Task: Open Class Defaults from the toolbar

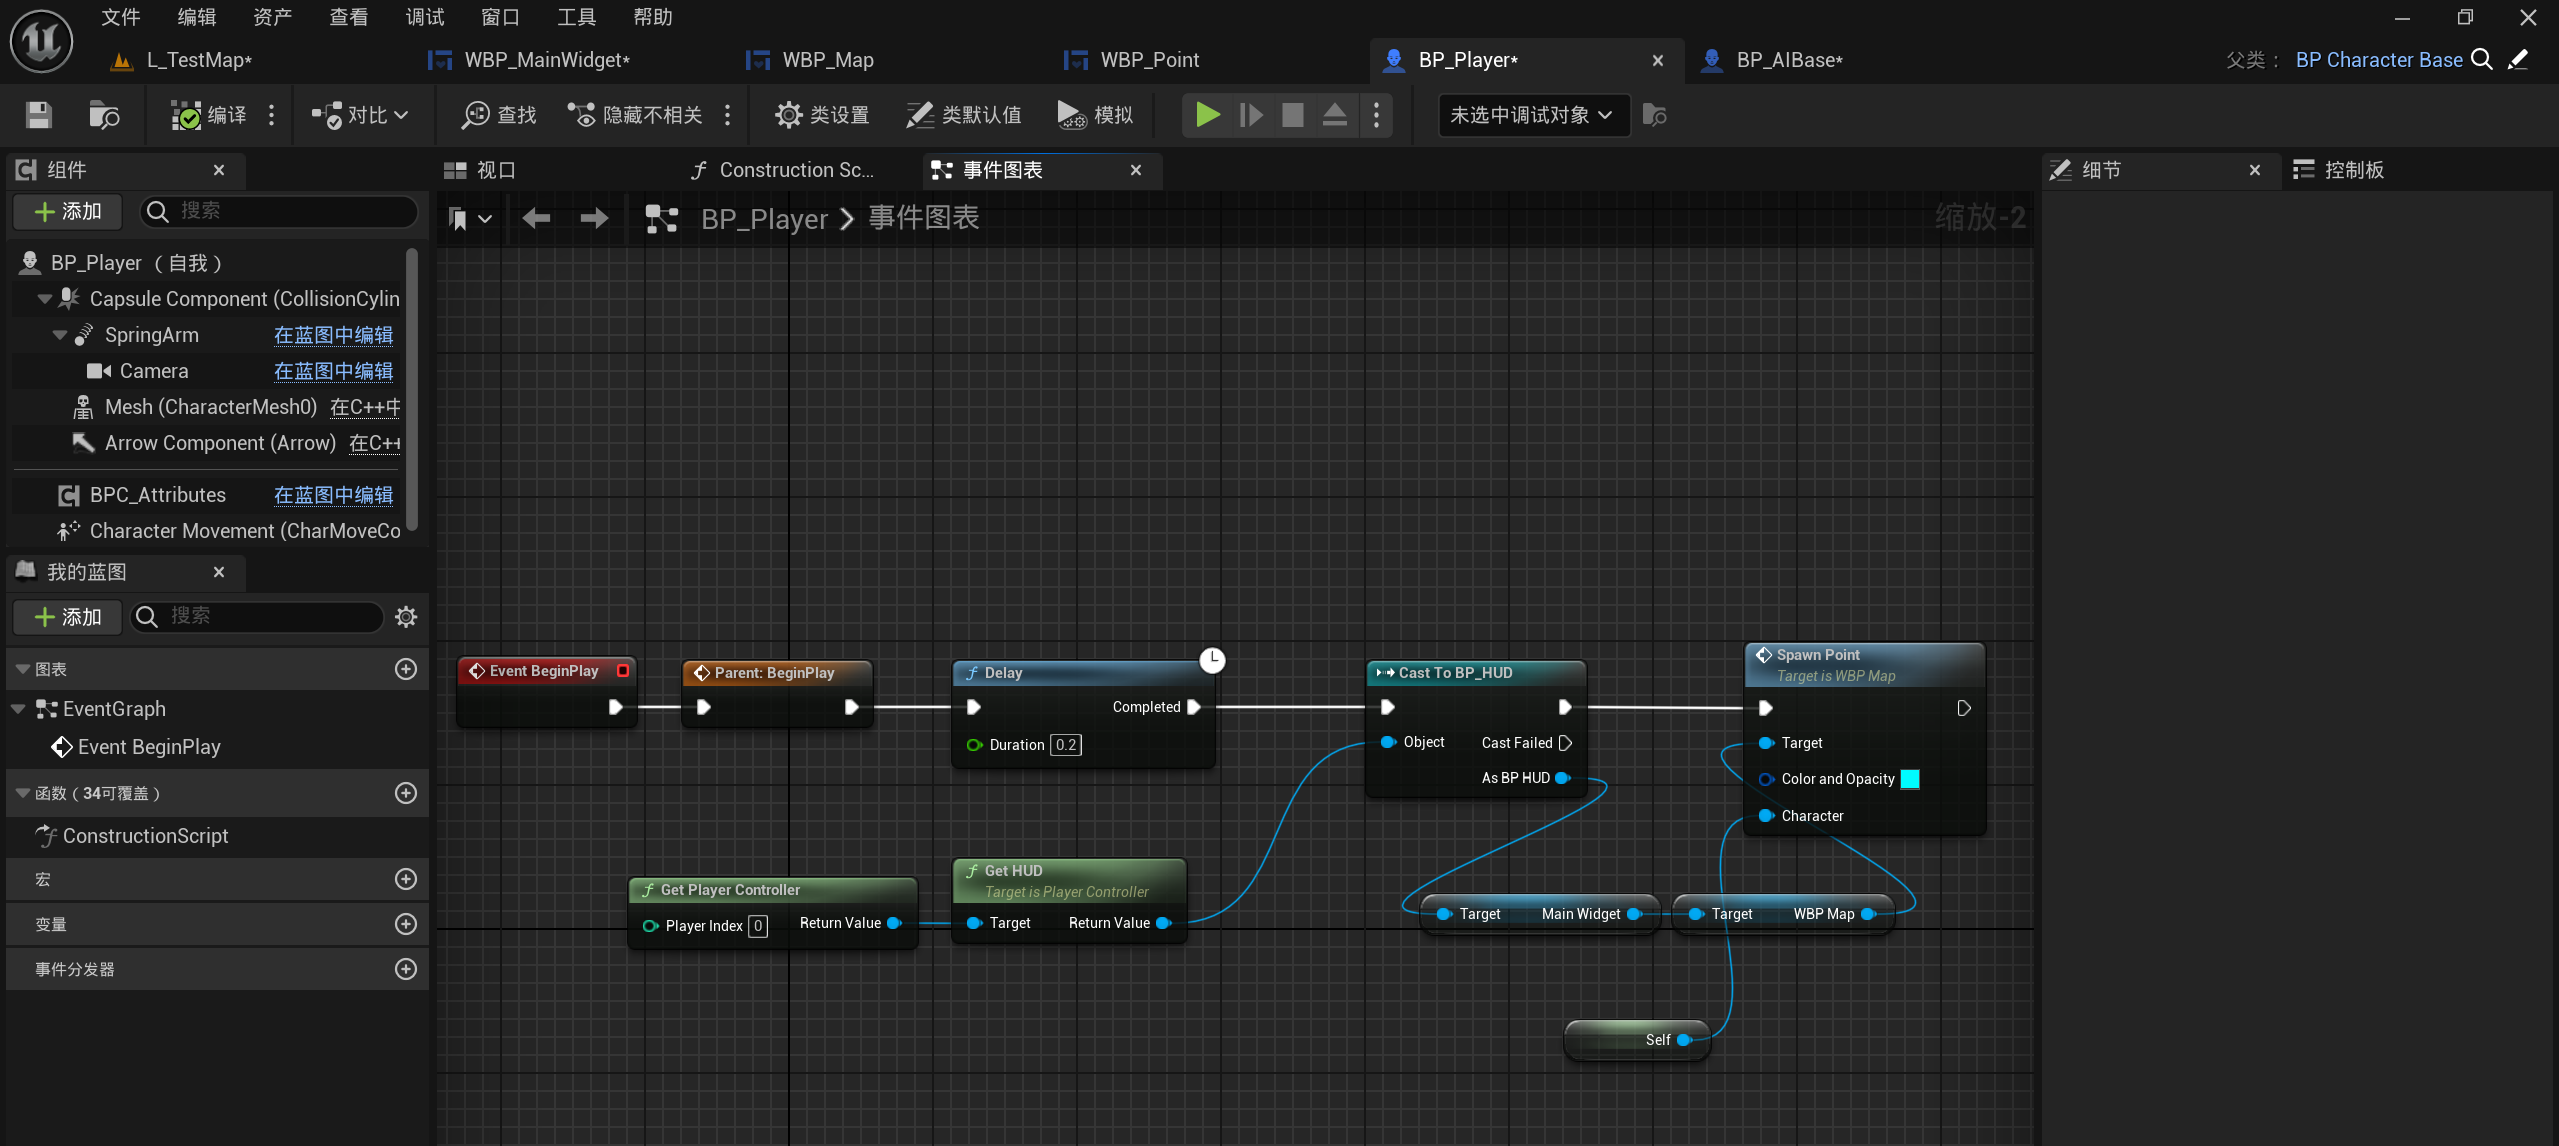Action: [963, 115]
